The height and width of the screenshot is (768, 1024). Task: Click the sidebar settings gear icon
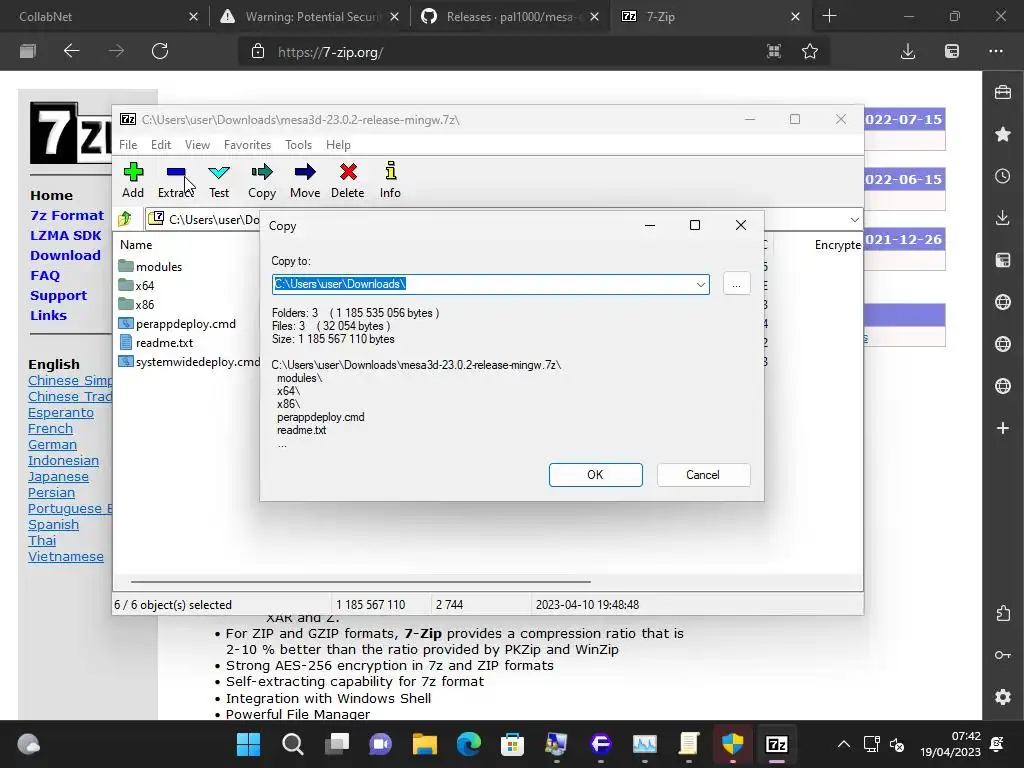1003,697
